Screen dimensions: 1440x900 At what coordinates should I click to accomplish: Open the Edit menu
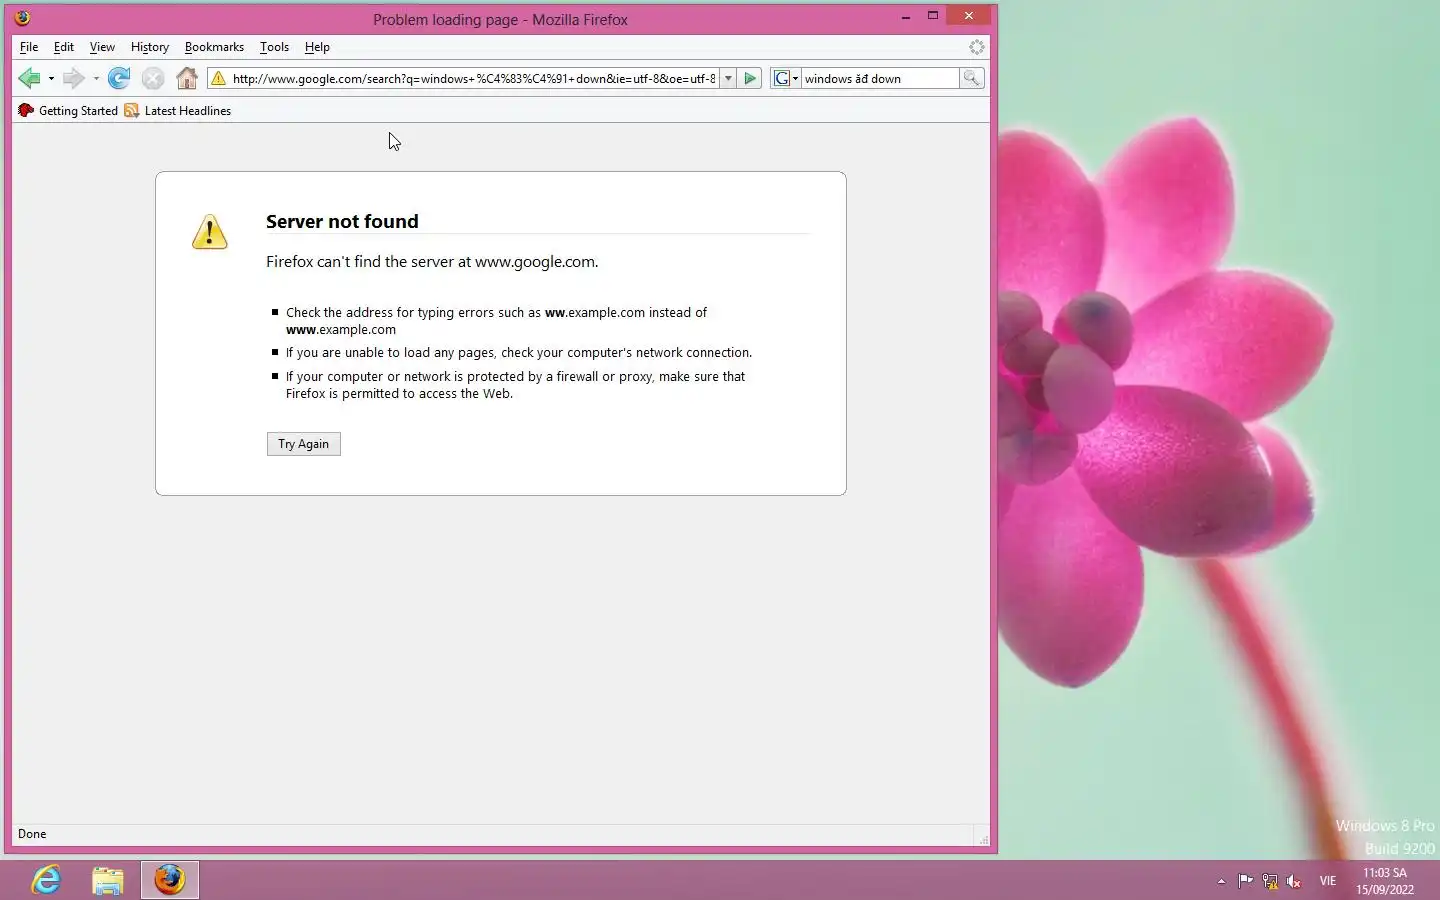(64, 47)
